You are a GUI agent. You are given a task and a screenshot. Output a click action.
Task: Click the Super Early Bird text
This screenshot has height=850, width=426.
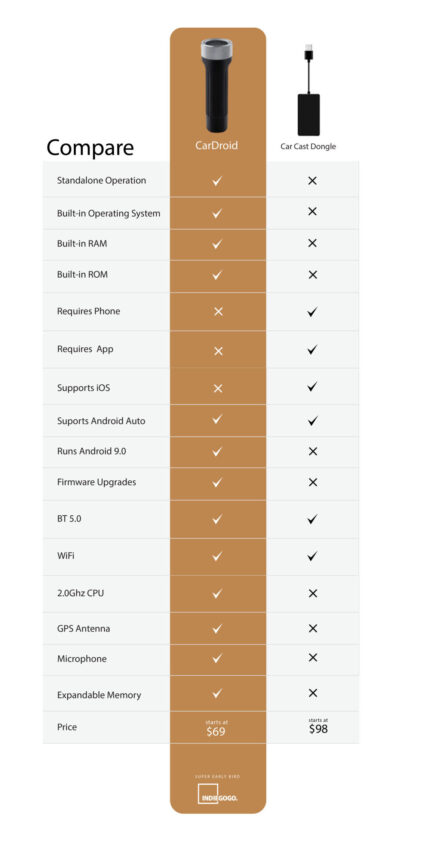[x=217, y=777]
